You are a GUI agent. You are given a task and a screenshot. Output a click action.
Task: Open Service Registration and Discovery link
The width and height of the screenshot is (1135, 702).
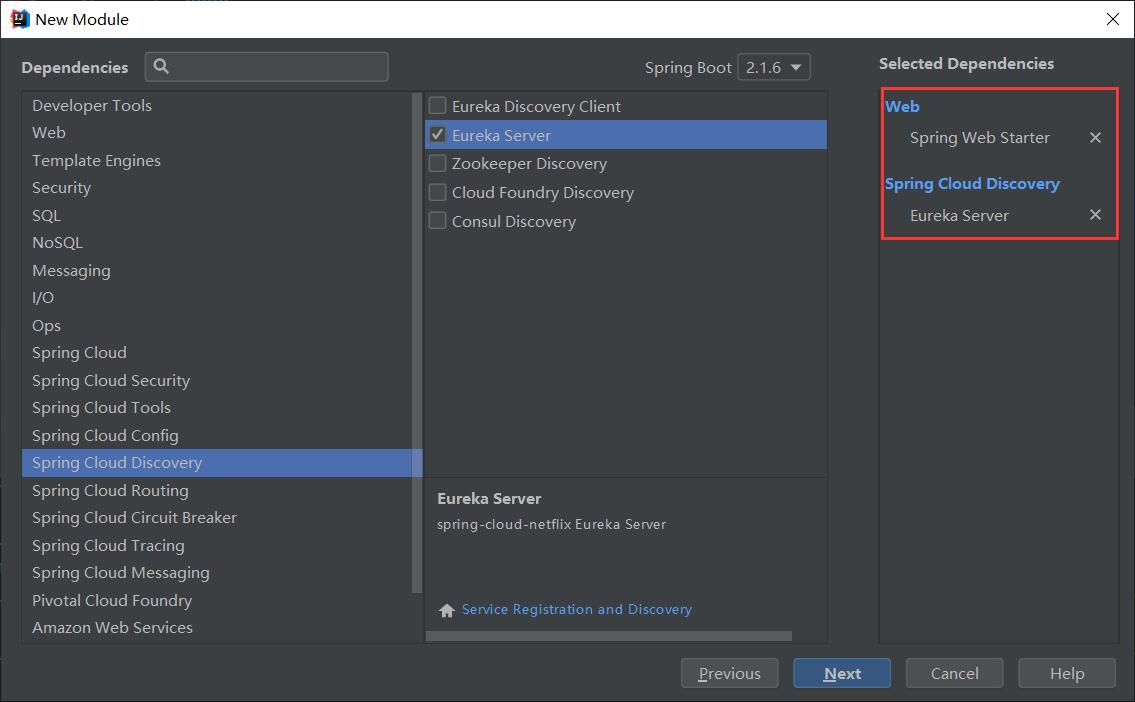point(577,609)
